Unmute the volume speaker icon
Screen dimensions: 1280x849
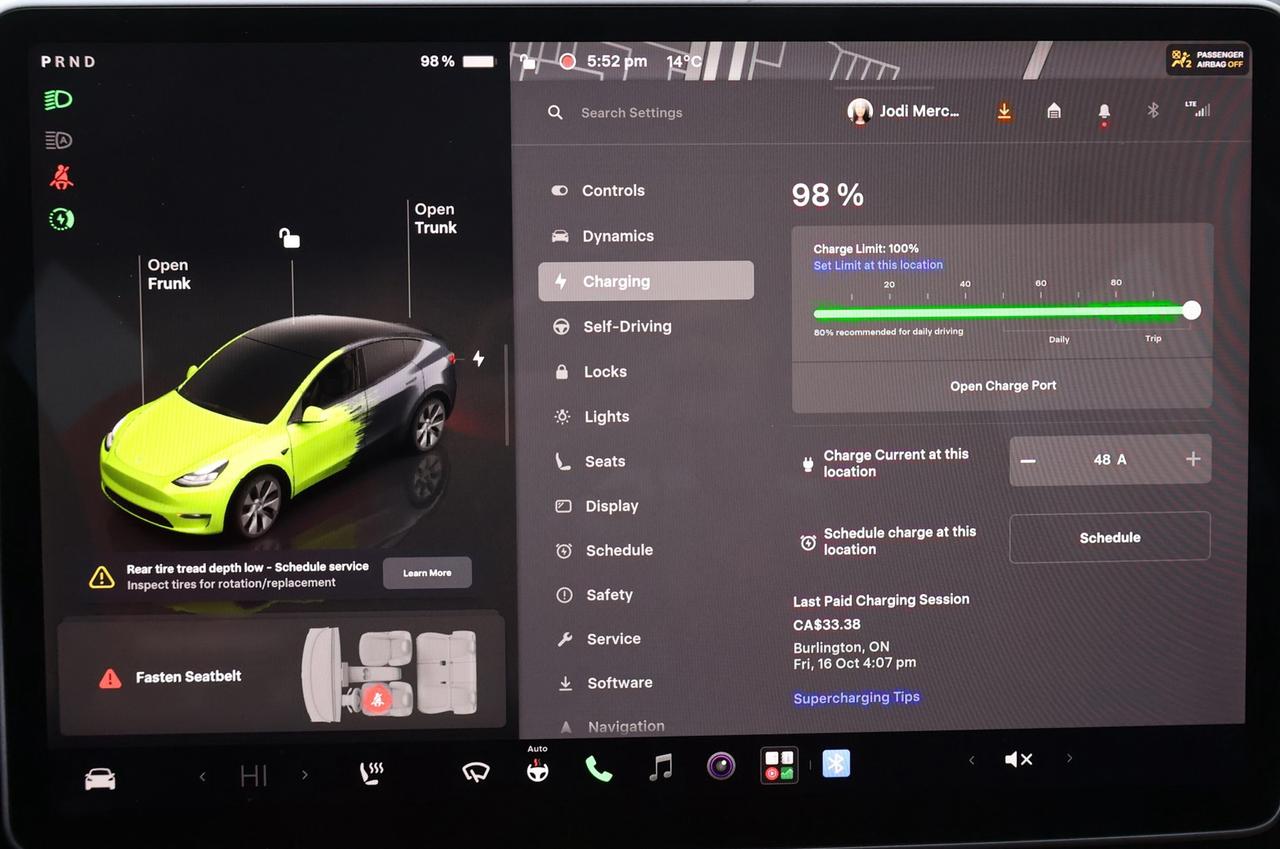1018,760
